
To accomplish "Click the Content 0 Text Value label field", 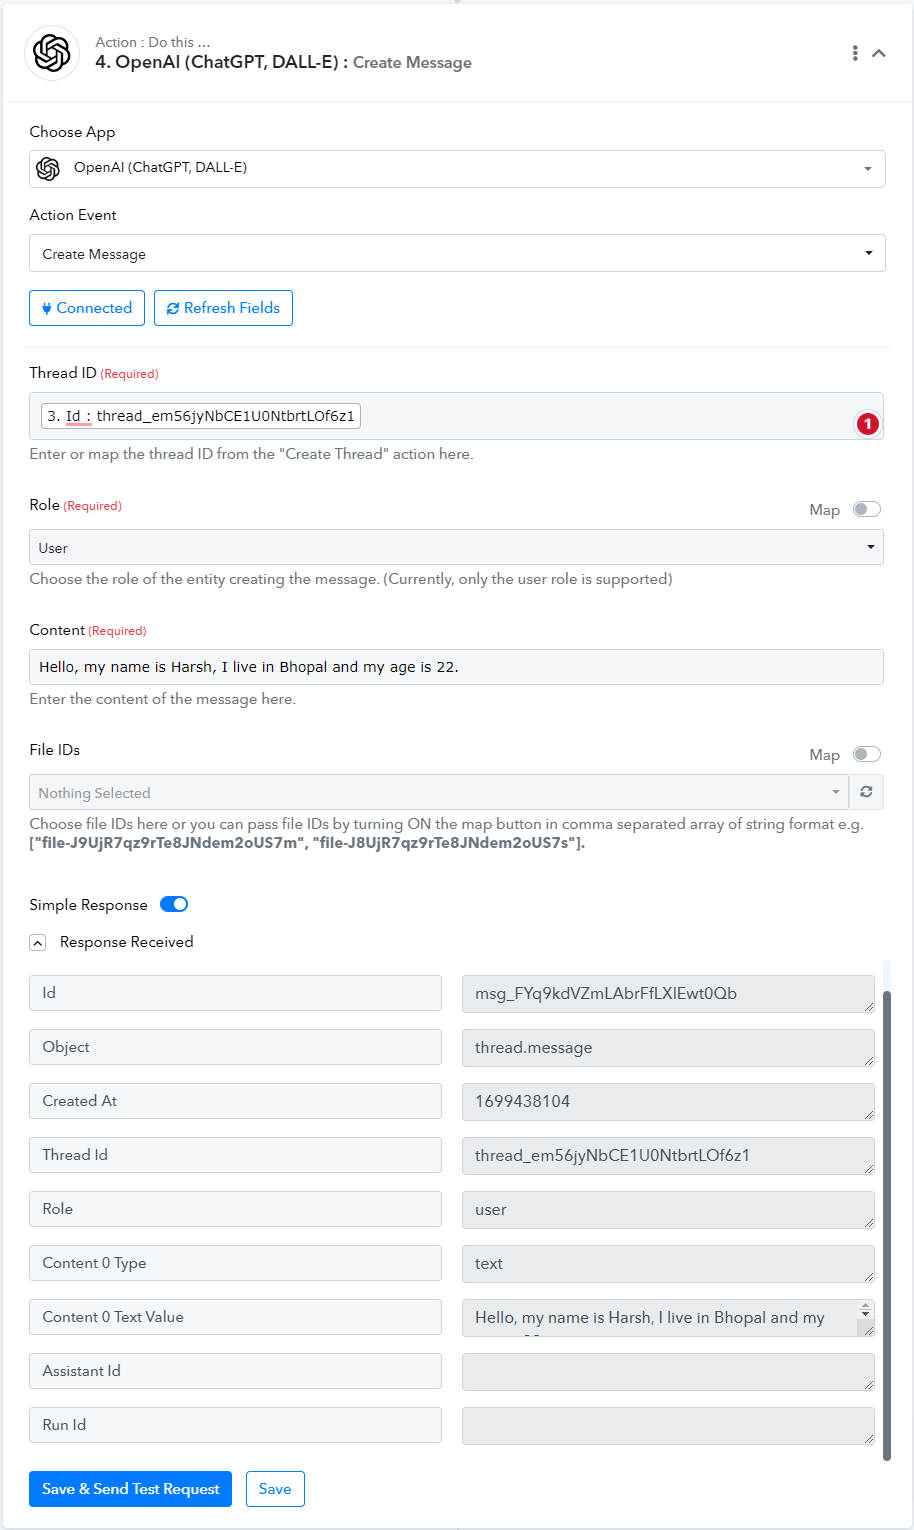I will click(x=235, y=1317).
